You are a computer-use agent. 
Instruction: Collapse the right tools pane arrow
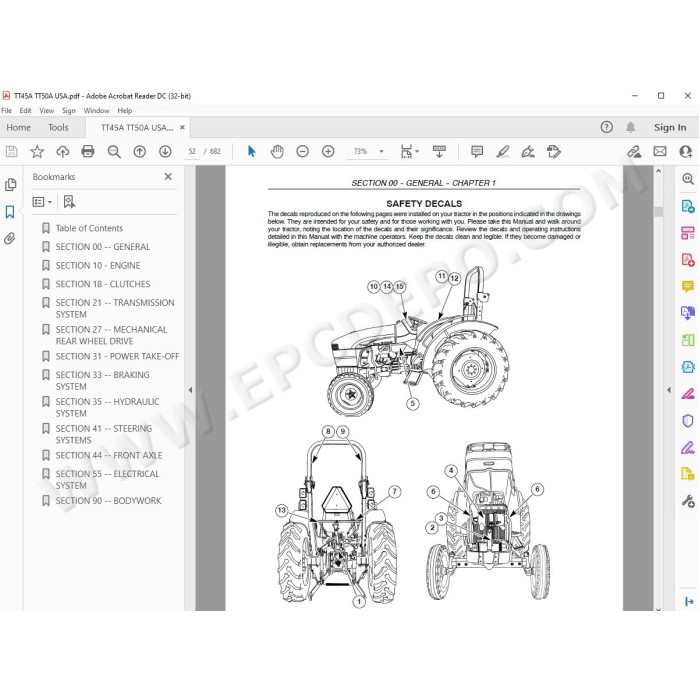(x=669, y=390)
